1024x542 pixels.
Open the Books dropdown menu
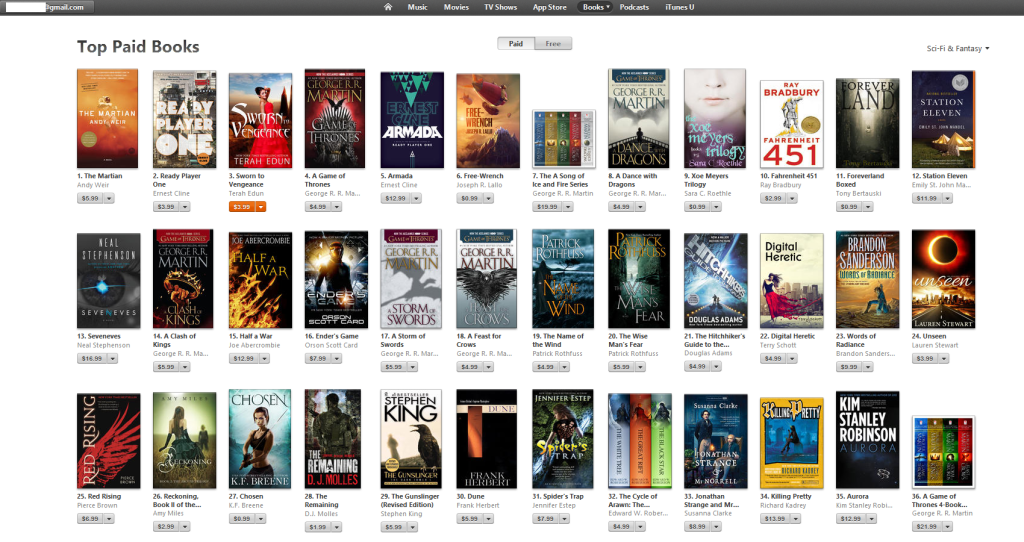pyautogui.click(x=595, y=7)
